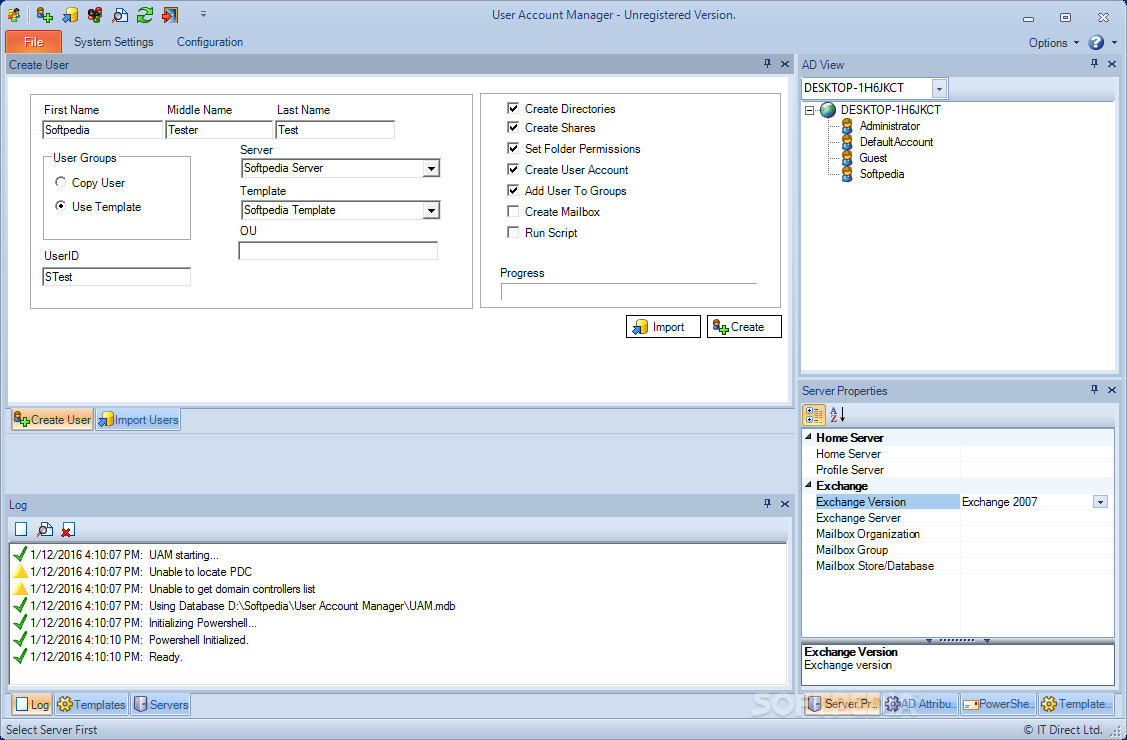Open the Server dropdown list
Screen dimensions: 1127x740
431,169
